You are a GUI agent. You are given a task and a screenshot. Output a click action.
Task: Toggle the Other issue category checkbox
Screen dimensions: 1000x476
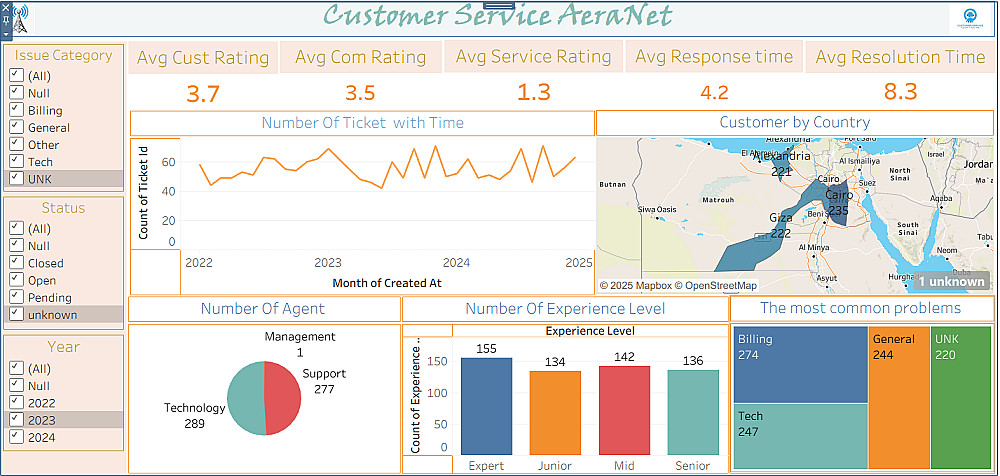click(x=16, y=145)
